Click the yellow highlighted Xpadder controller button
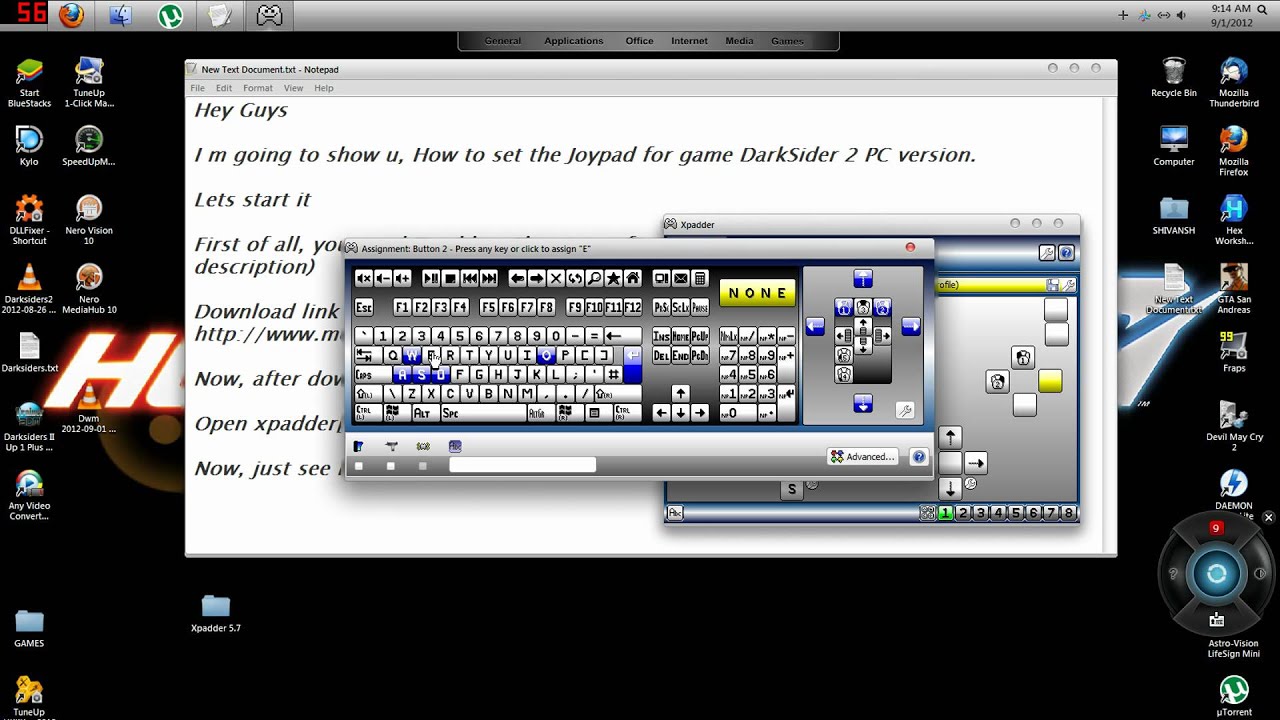Screen dimensions: 1280x720 pyautogui.click(x=1050, y=381)
